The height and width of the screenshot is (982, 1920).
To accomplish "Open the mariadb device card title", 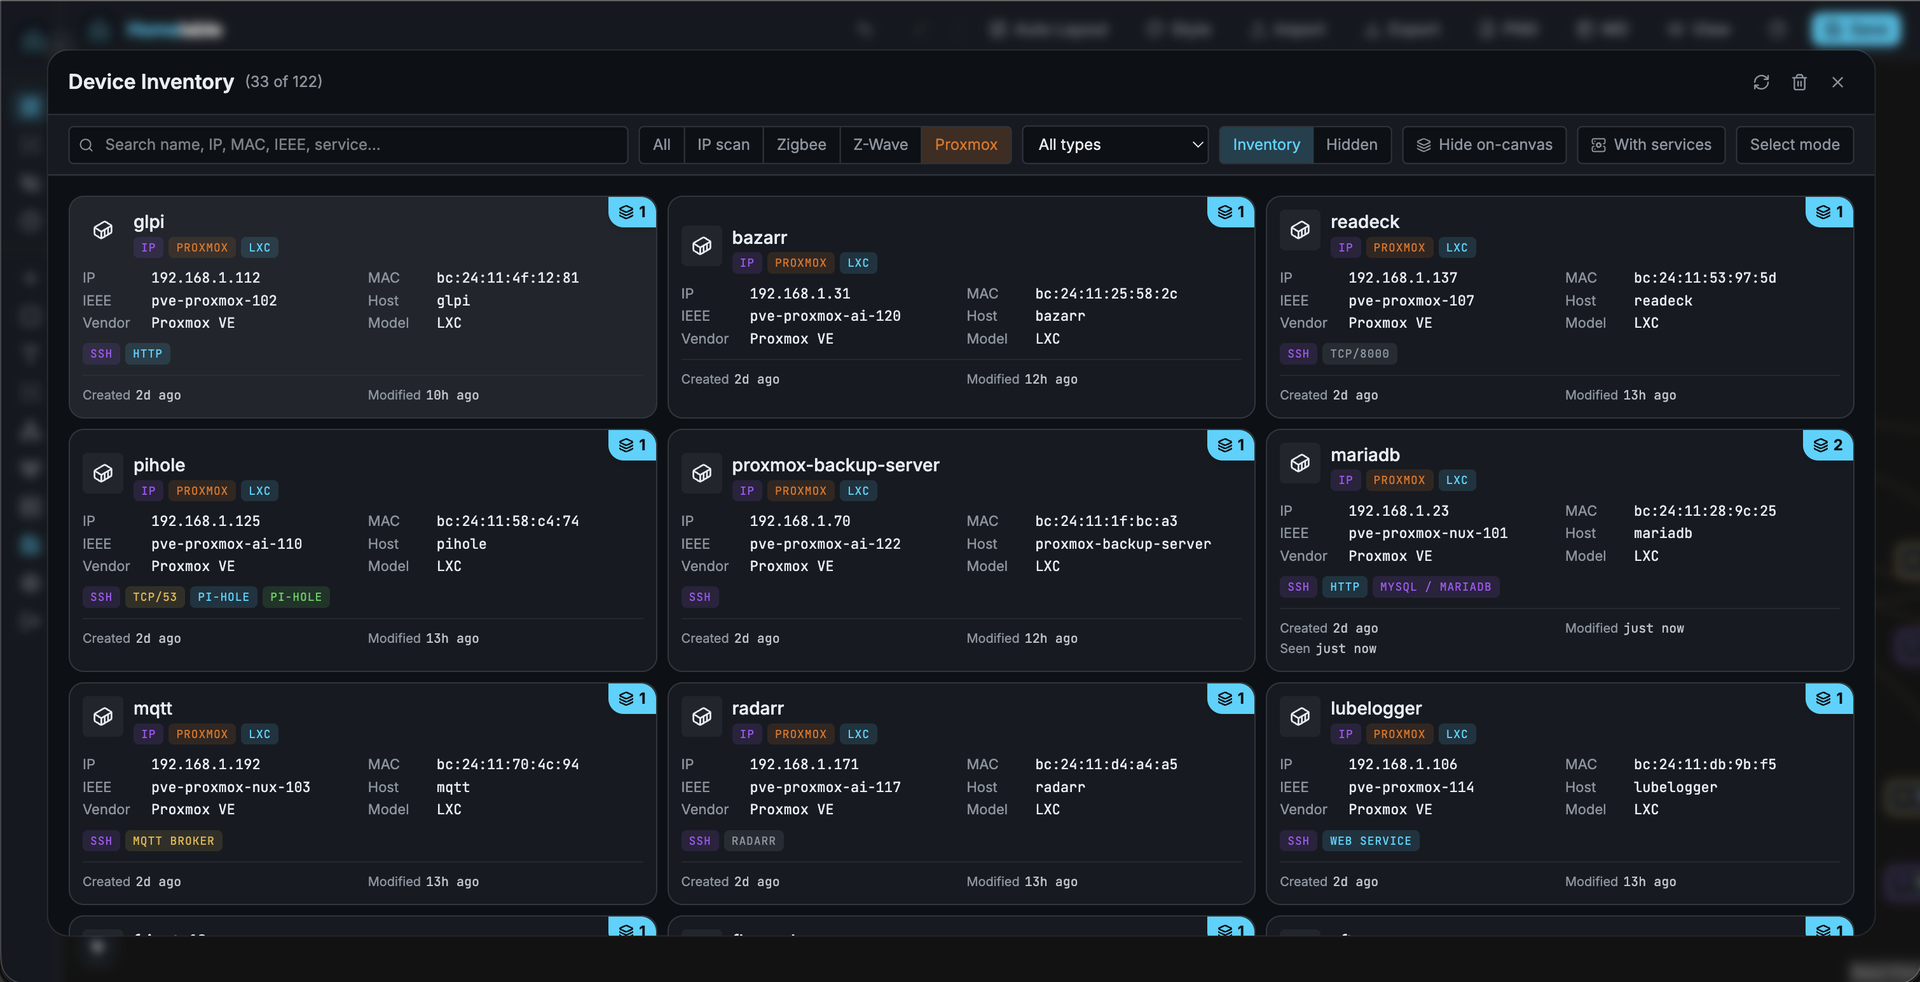I will [x=1365, y=455].
